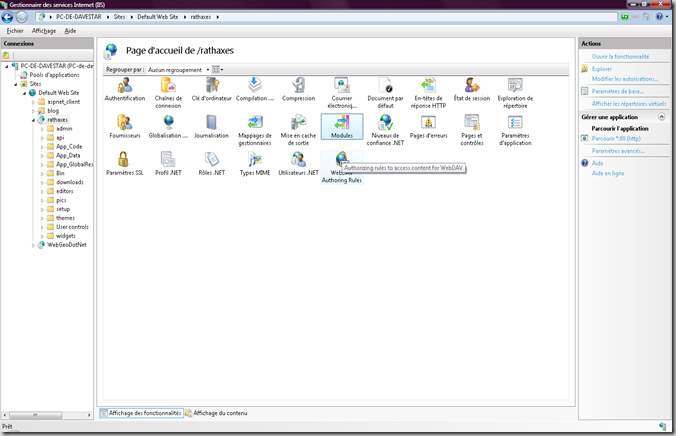Open Exploration de répertoire feature
This screenshot has height=436, width=676.
pyautogui.click(x=515, y=93)
